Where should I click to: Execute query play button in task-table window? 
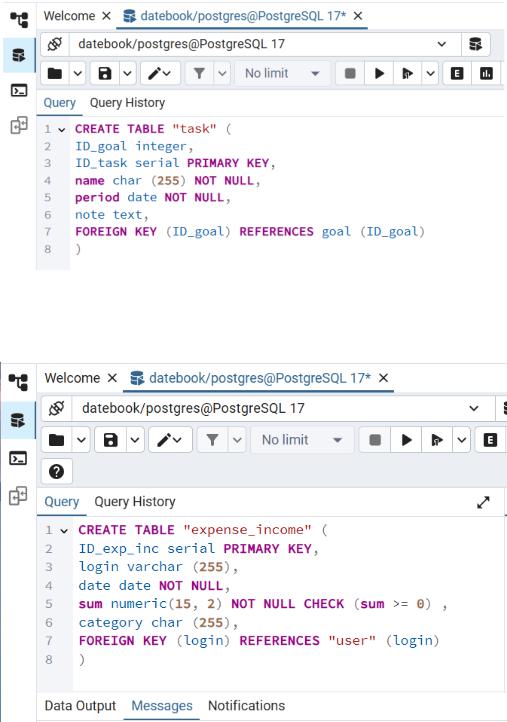pos(379,73)
